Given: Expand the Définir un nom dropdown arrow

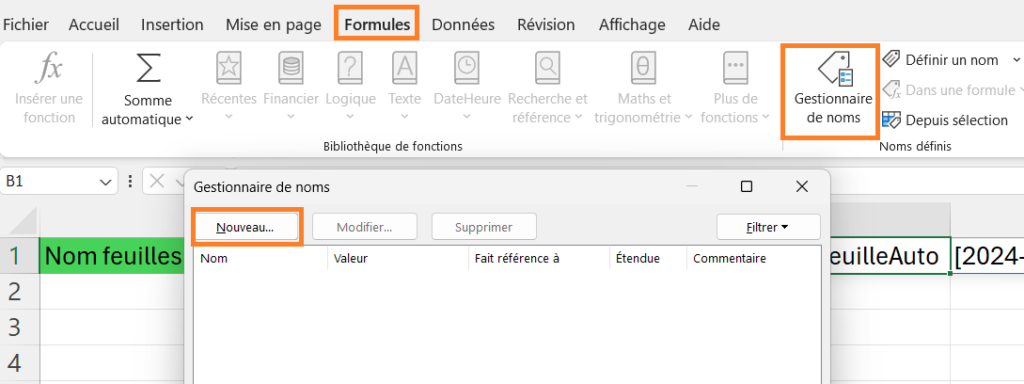Looking at the screenshot, I should (1016, 60).
